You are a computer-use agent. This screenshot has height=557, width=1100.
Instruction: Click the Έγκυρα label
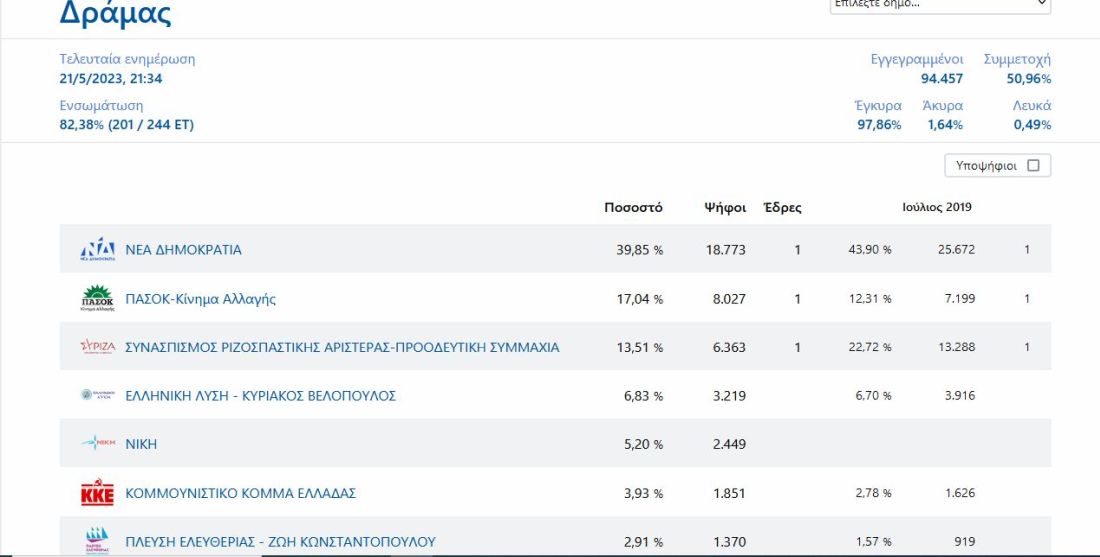878,106
